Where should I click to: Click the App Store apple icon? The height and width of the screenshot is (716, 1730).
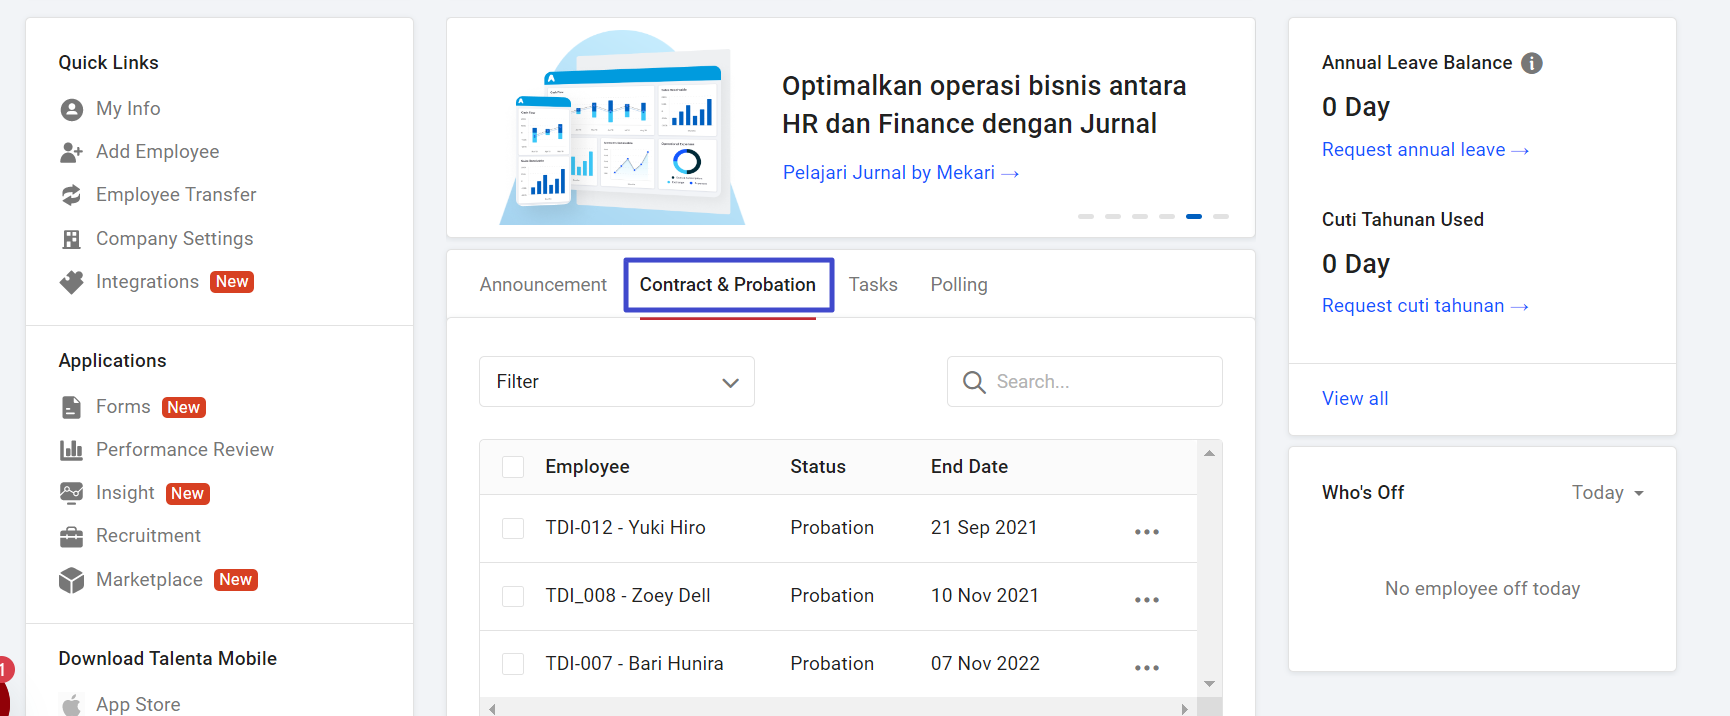click(x=71, y=704)
